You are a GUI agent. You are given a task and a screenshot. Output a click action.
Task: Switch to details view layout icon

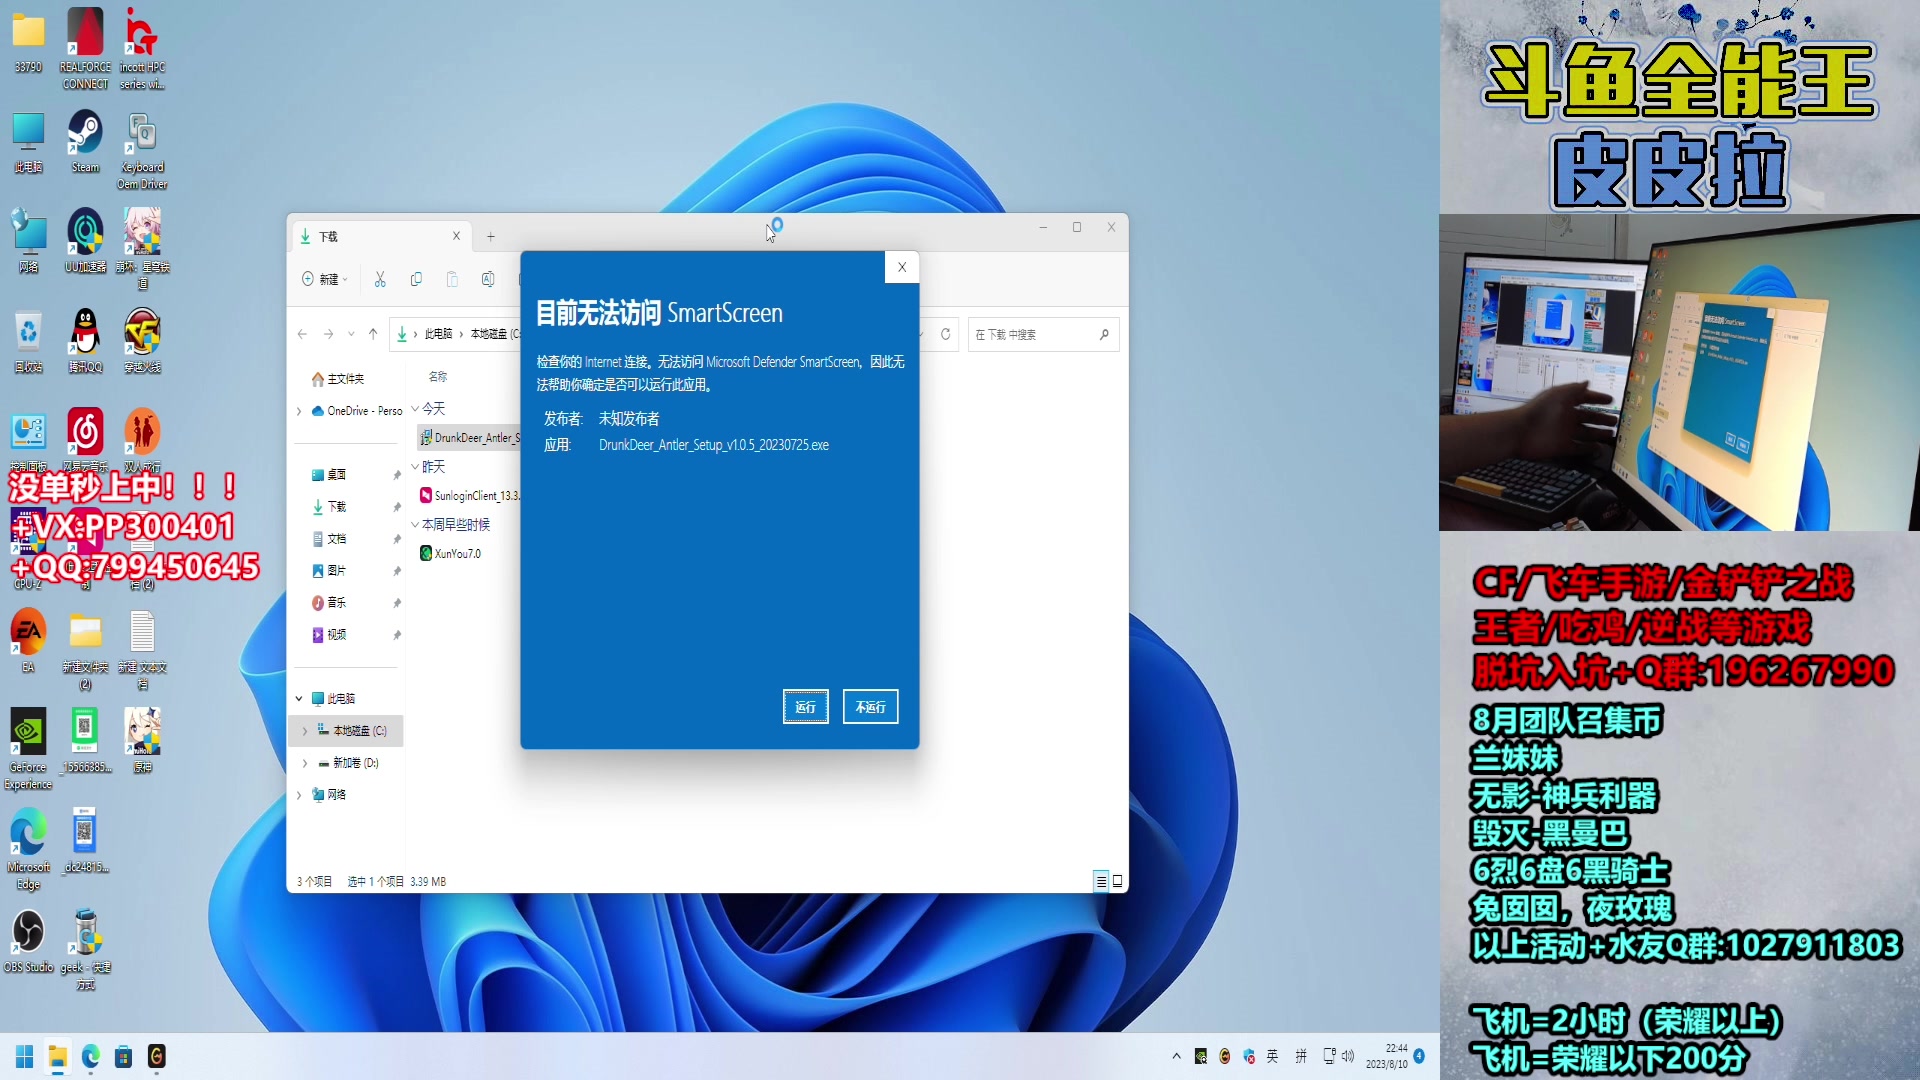[1101, 881]
